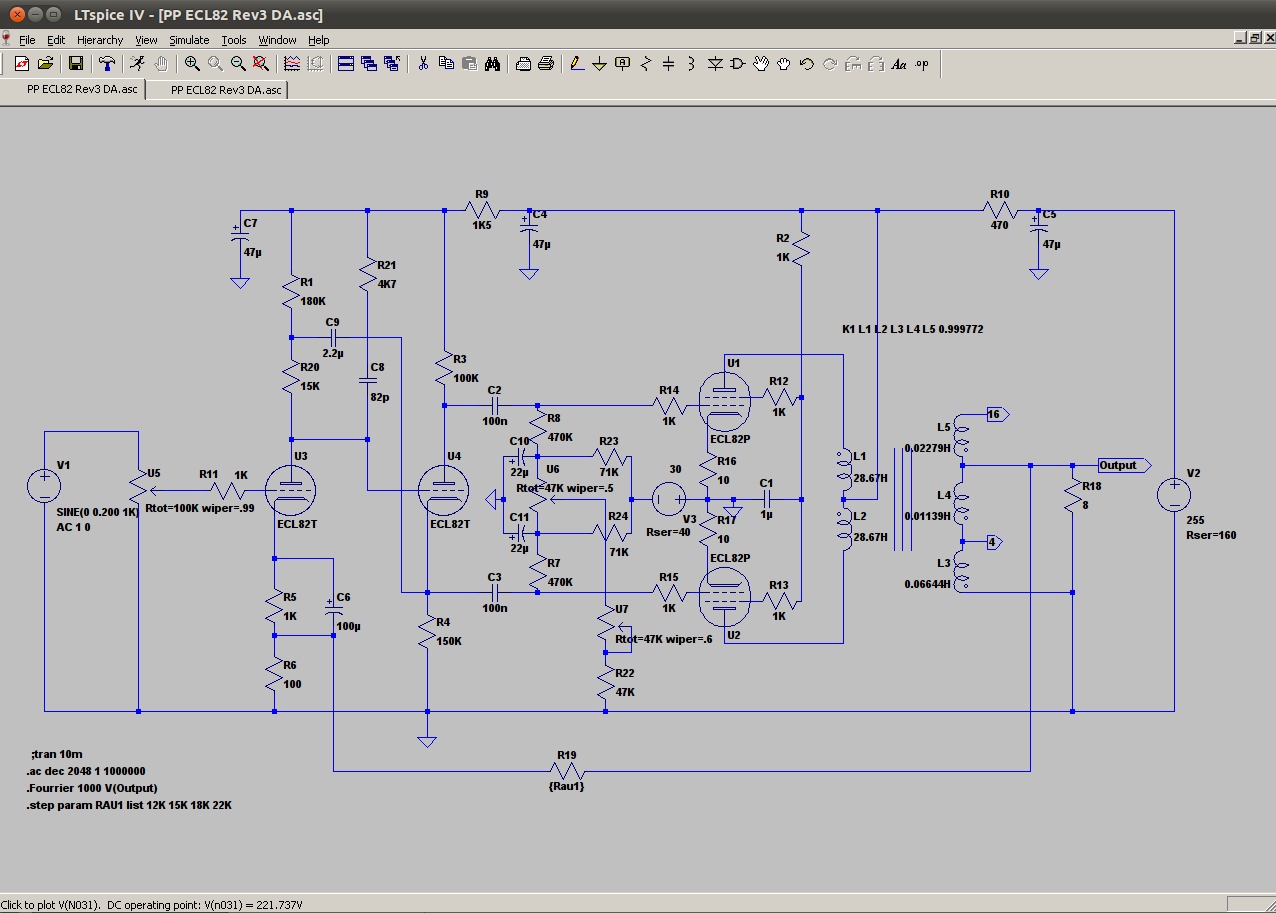Select the Label Net tool
The width and height of the screenshot is (1276, 913).
pyautogui.click(x=622, y=64)
